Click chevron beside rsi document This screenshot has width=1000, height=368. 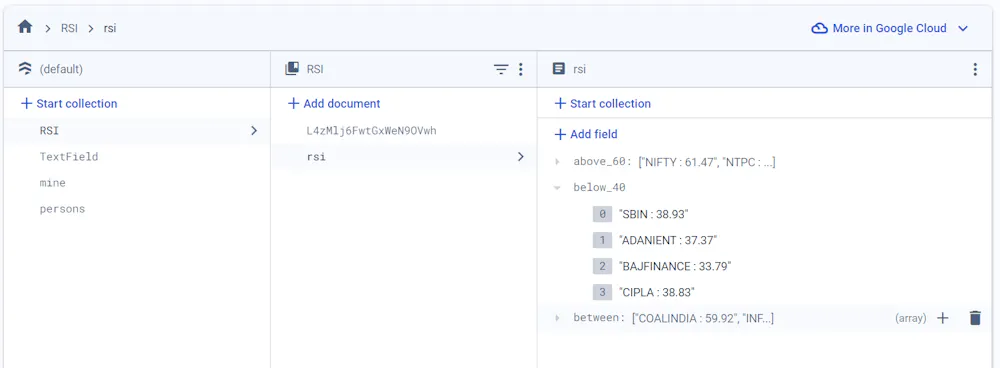(x=520, y=157)
